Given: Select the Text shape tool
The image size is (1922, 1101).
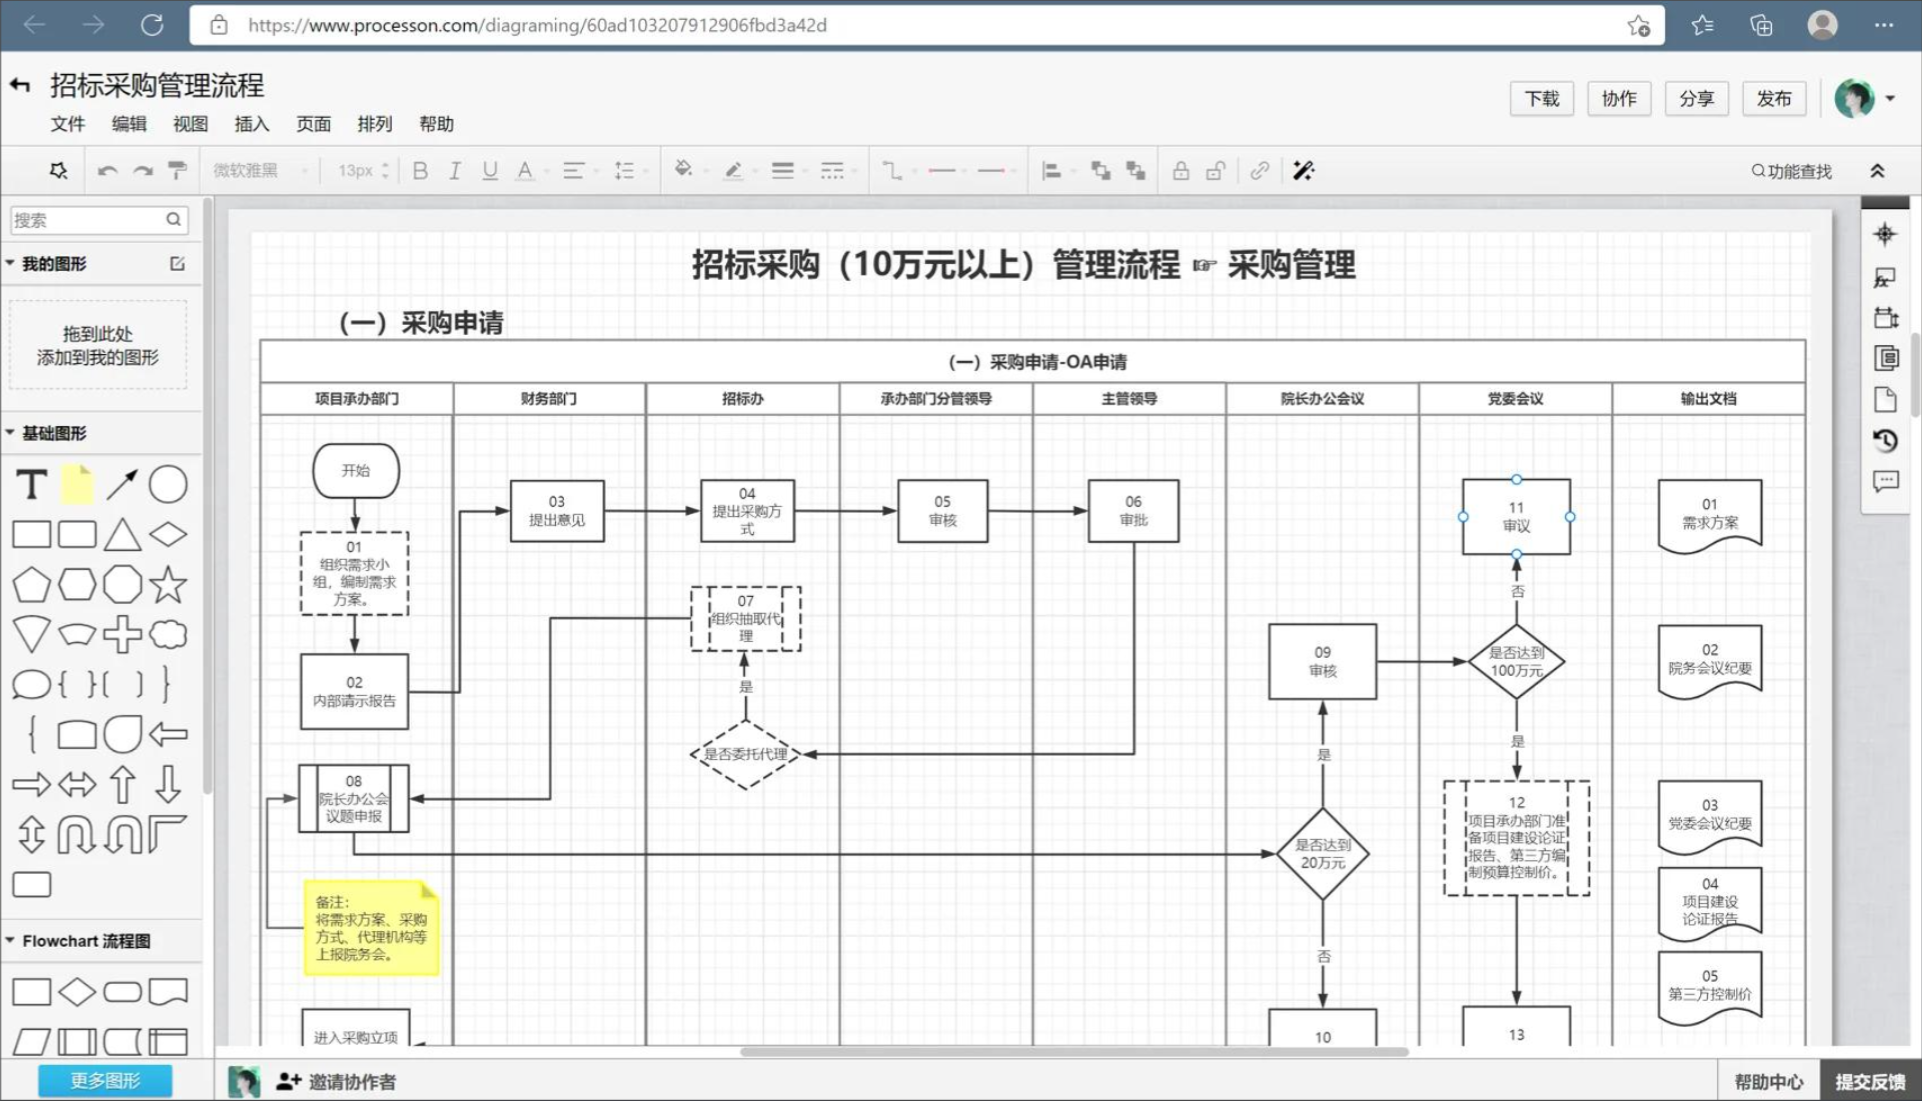Looking at the screenshot, I should coord(32,485).
